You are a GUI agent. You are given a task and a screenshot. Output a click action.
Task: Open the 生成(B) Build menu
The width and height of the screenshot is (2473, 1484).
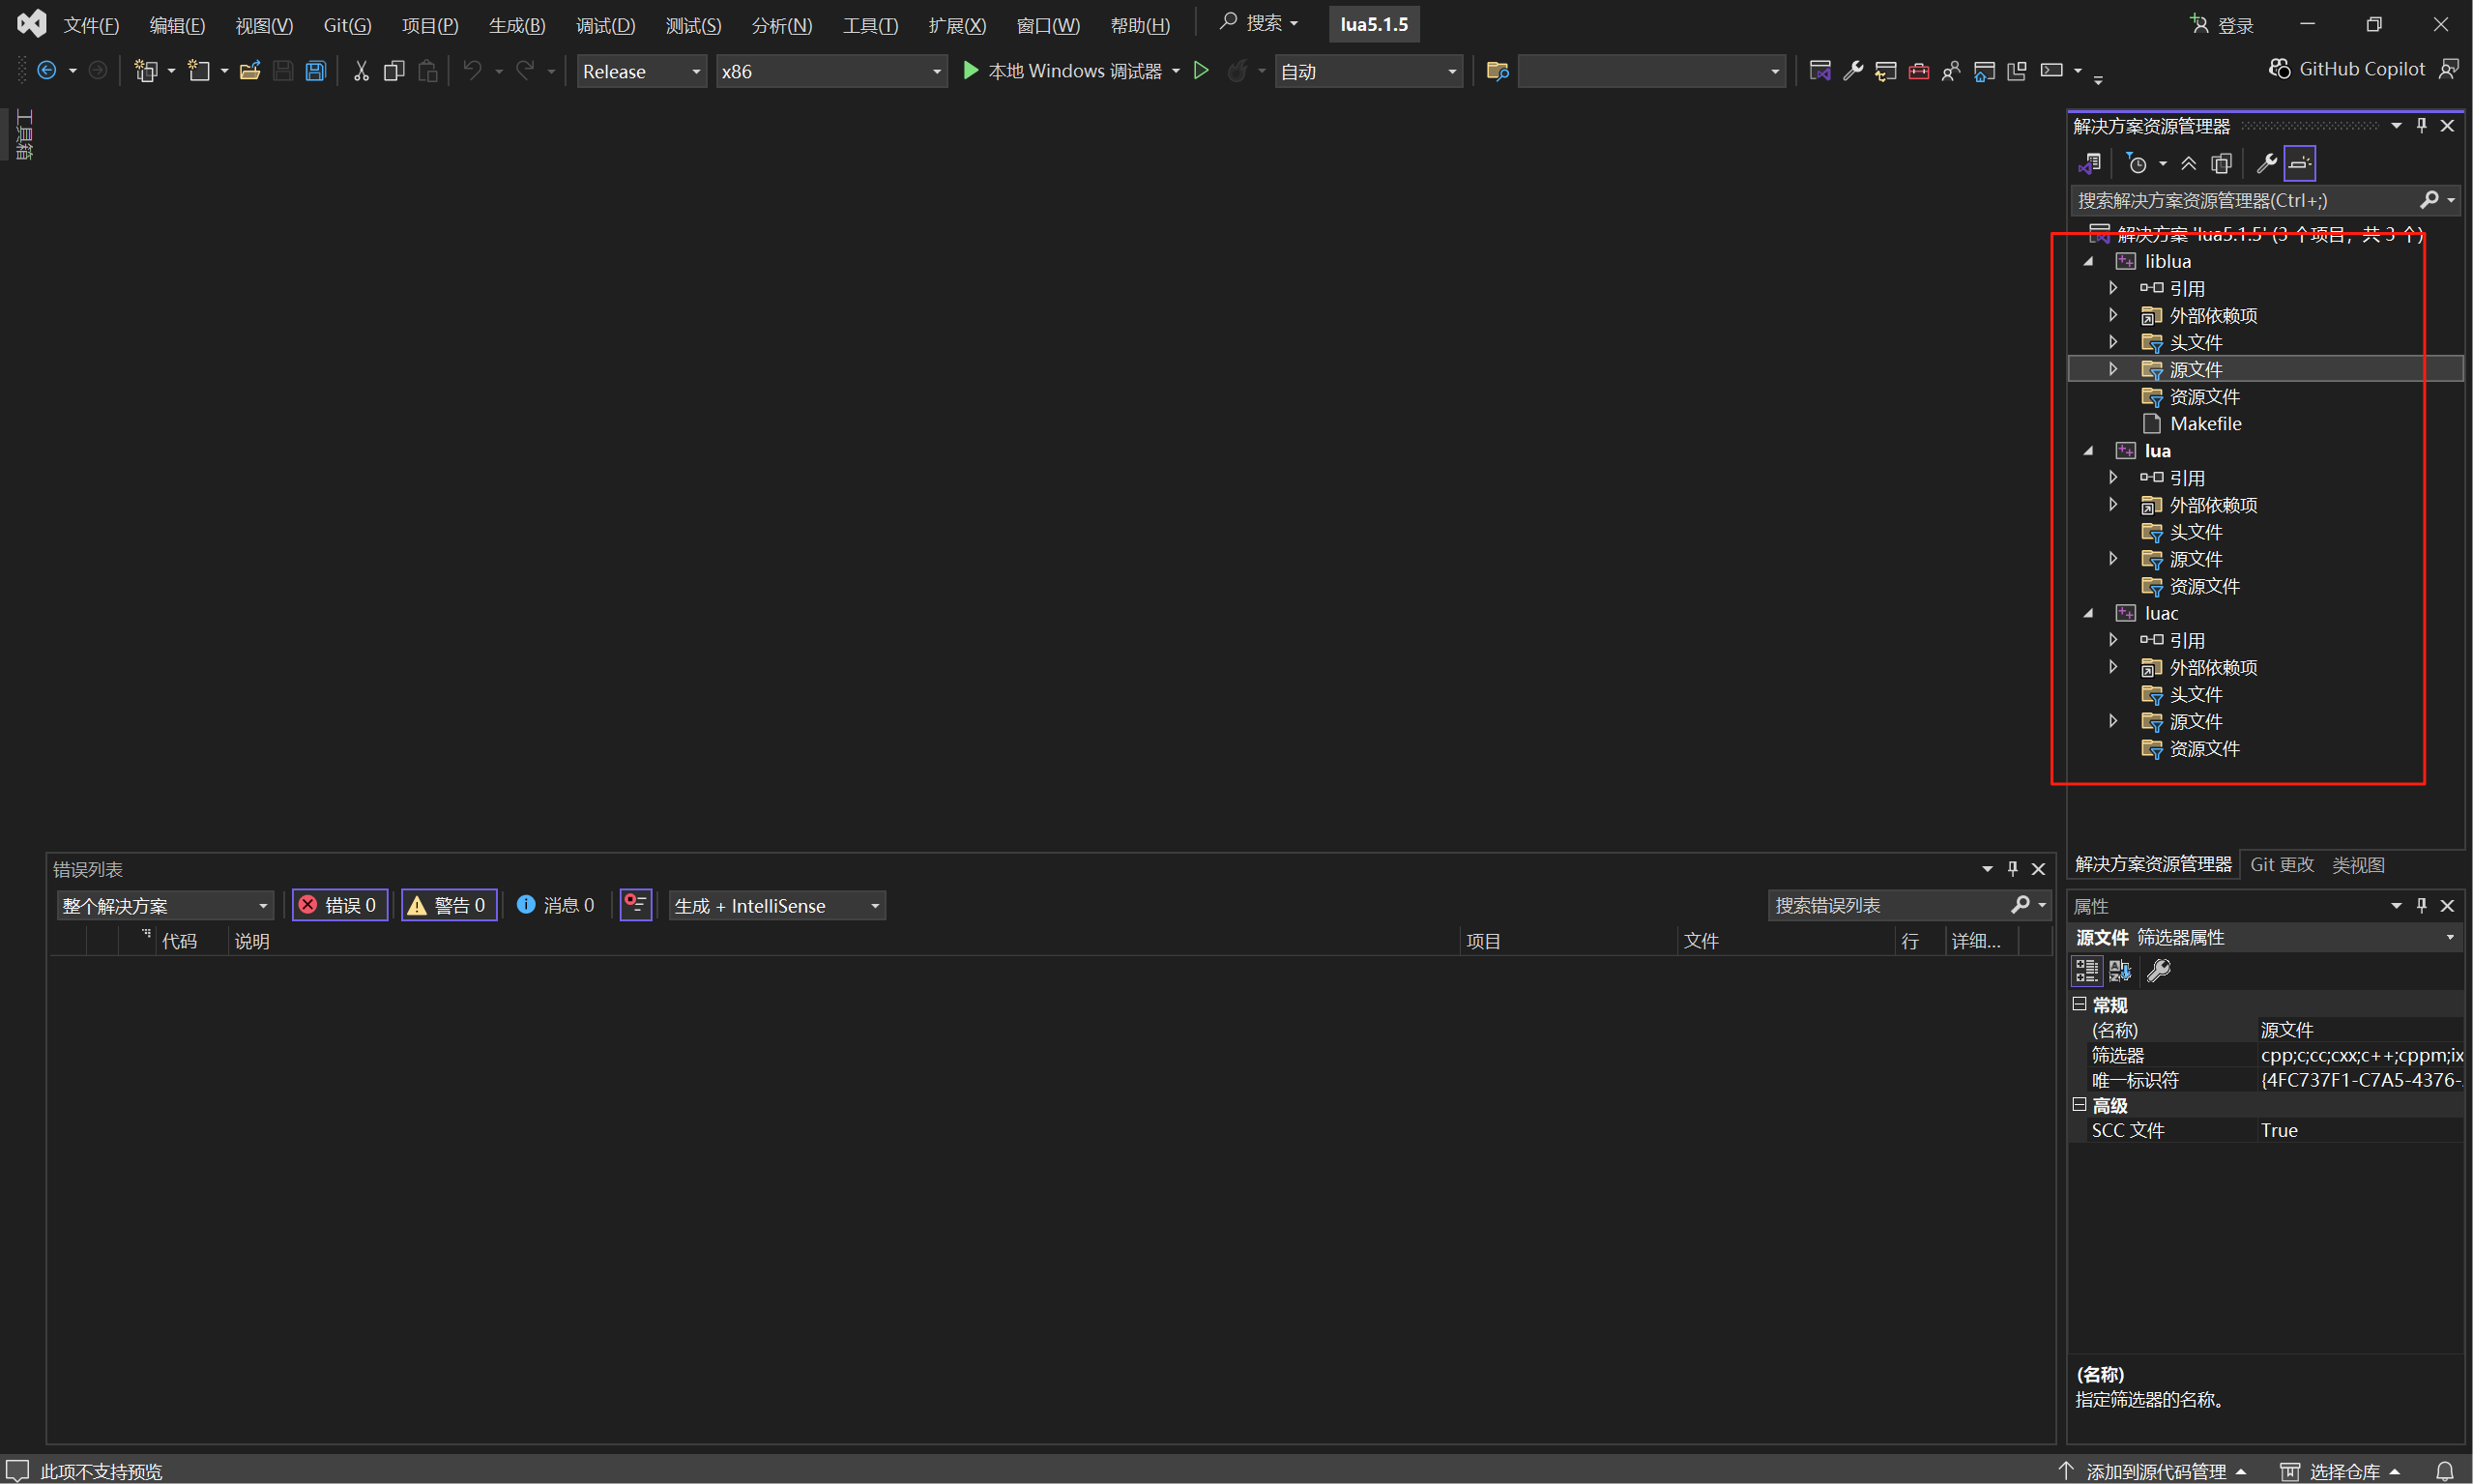coord(516,25)
